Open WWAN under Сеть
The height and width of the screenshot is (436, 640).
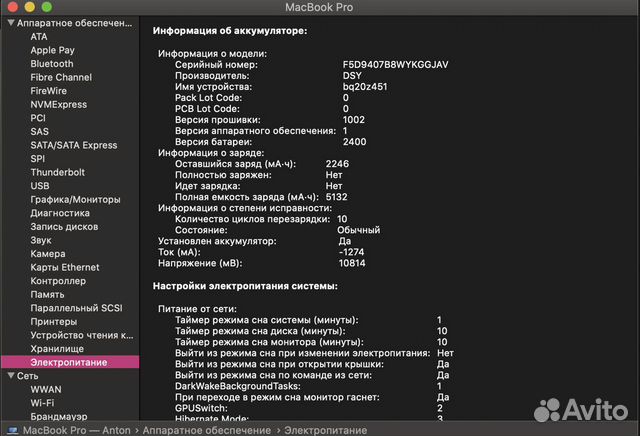(x=46, y=389)
